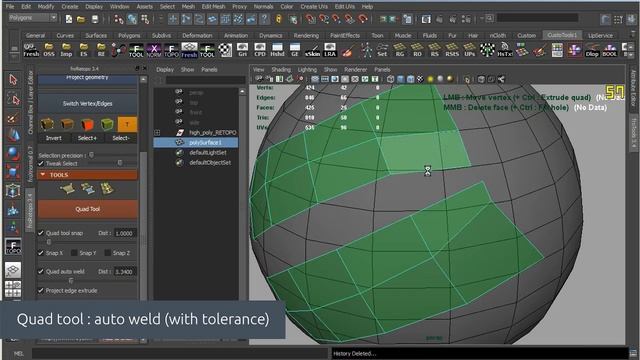Click the F TOPO shelf icon
640x360 pixels.
click(x=171, y=50)
